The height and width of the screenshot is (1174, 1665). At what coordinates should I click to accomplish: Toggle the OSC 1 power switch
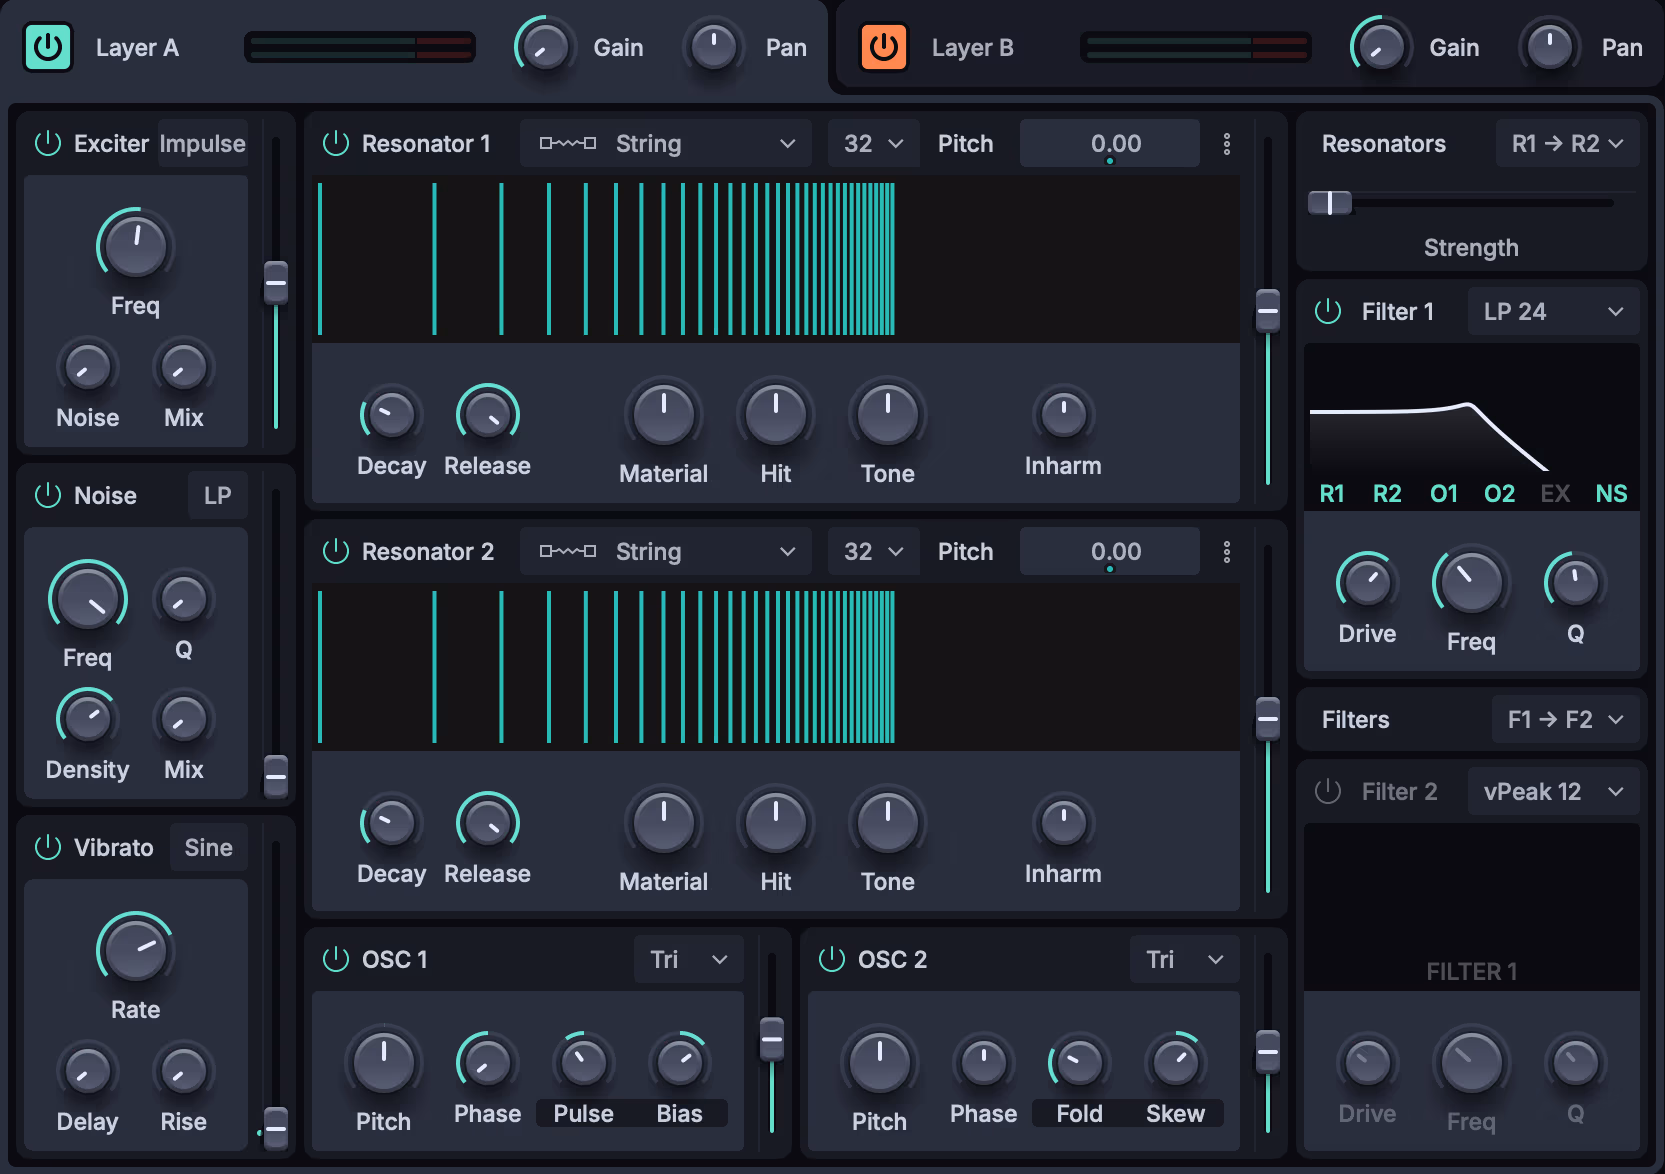click(x=336, y=960)
